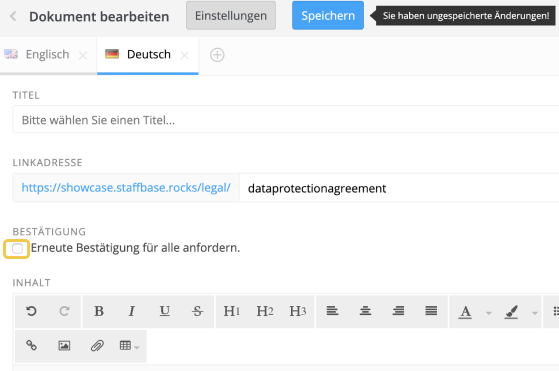The height and width of the screenshot is (371, 559).
Task: Redo the last edit
Action: pyautogui.click(x=64, y=311)
